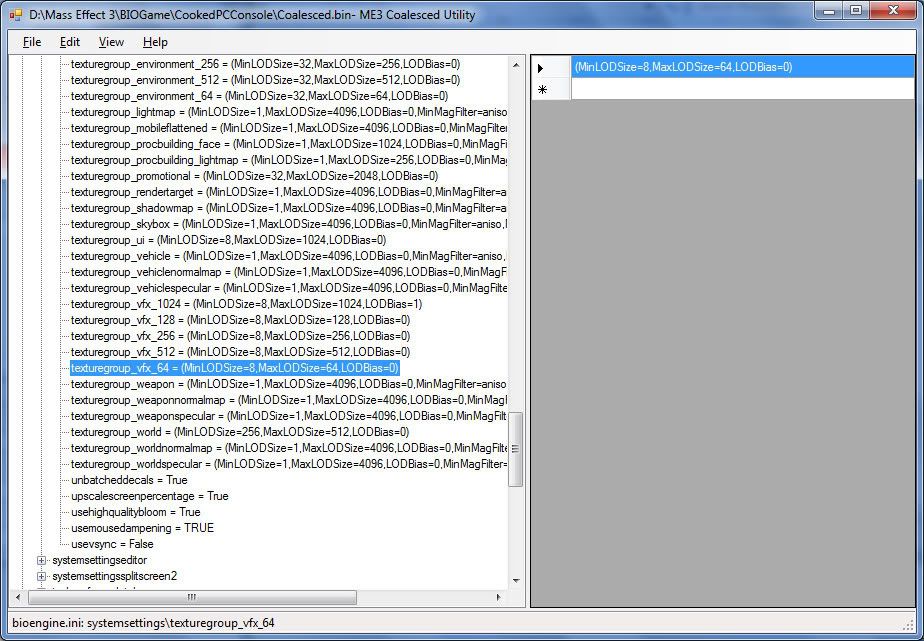Select texturegroup_vfx_1024 entry
This screenshot has height=641, width=924.
click(x=246, y=304)
